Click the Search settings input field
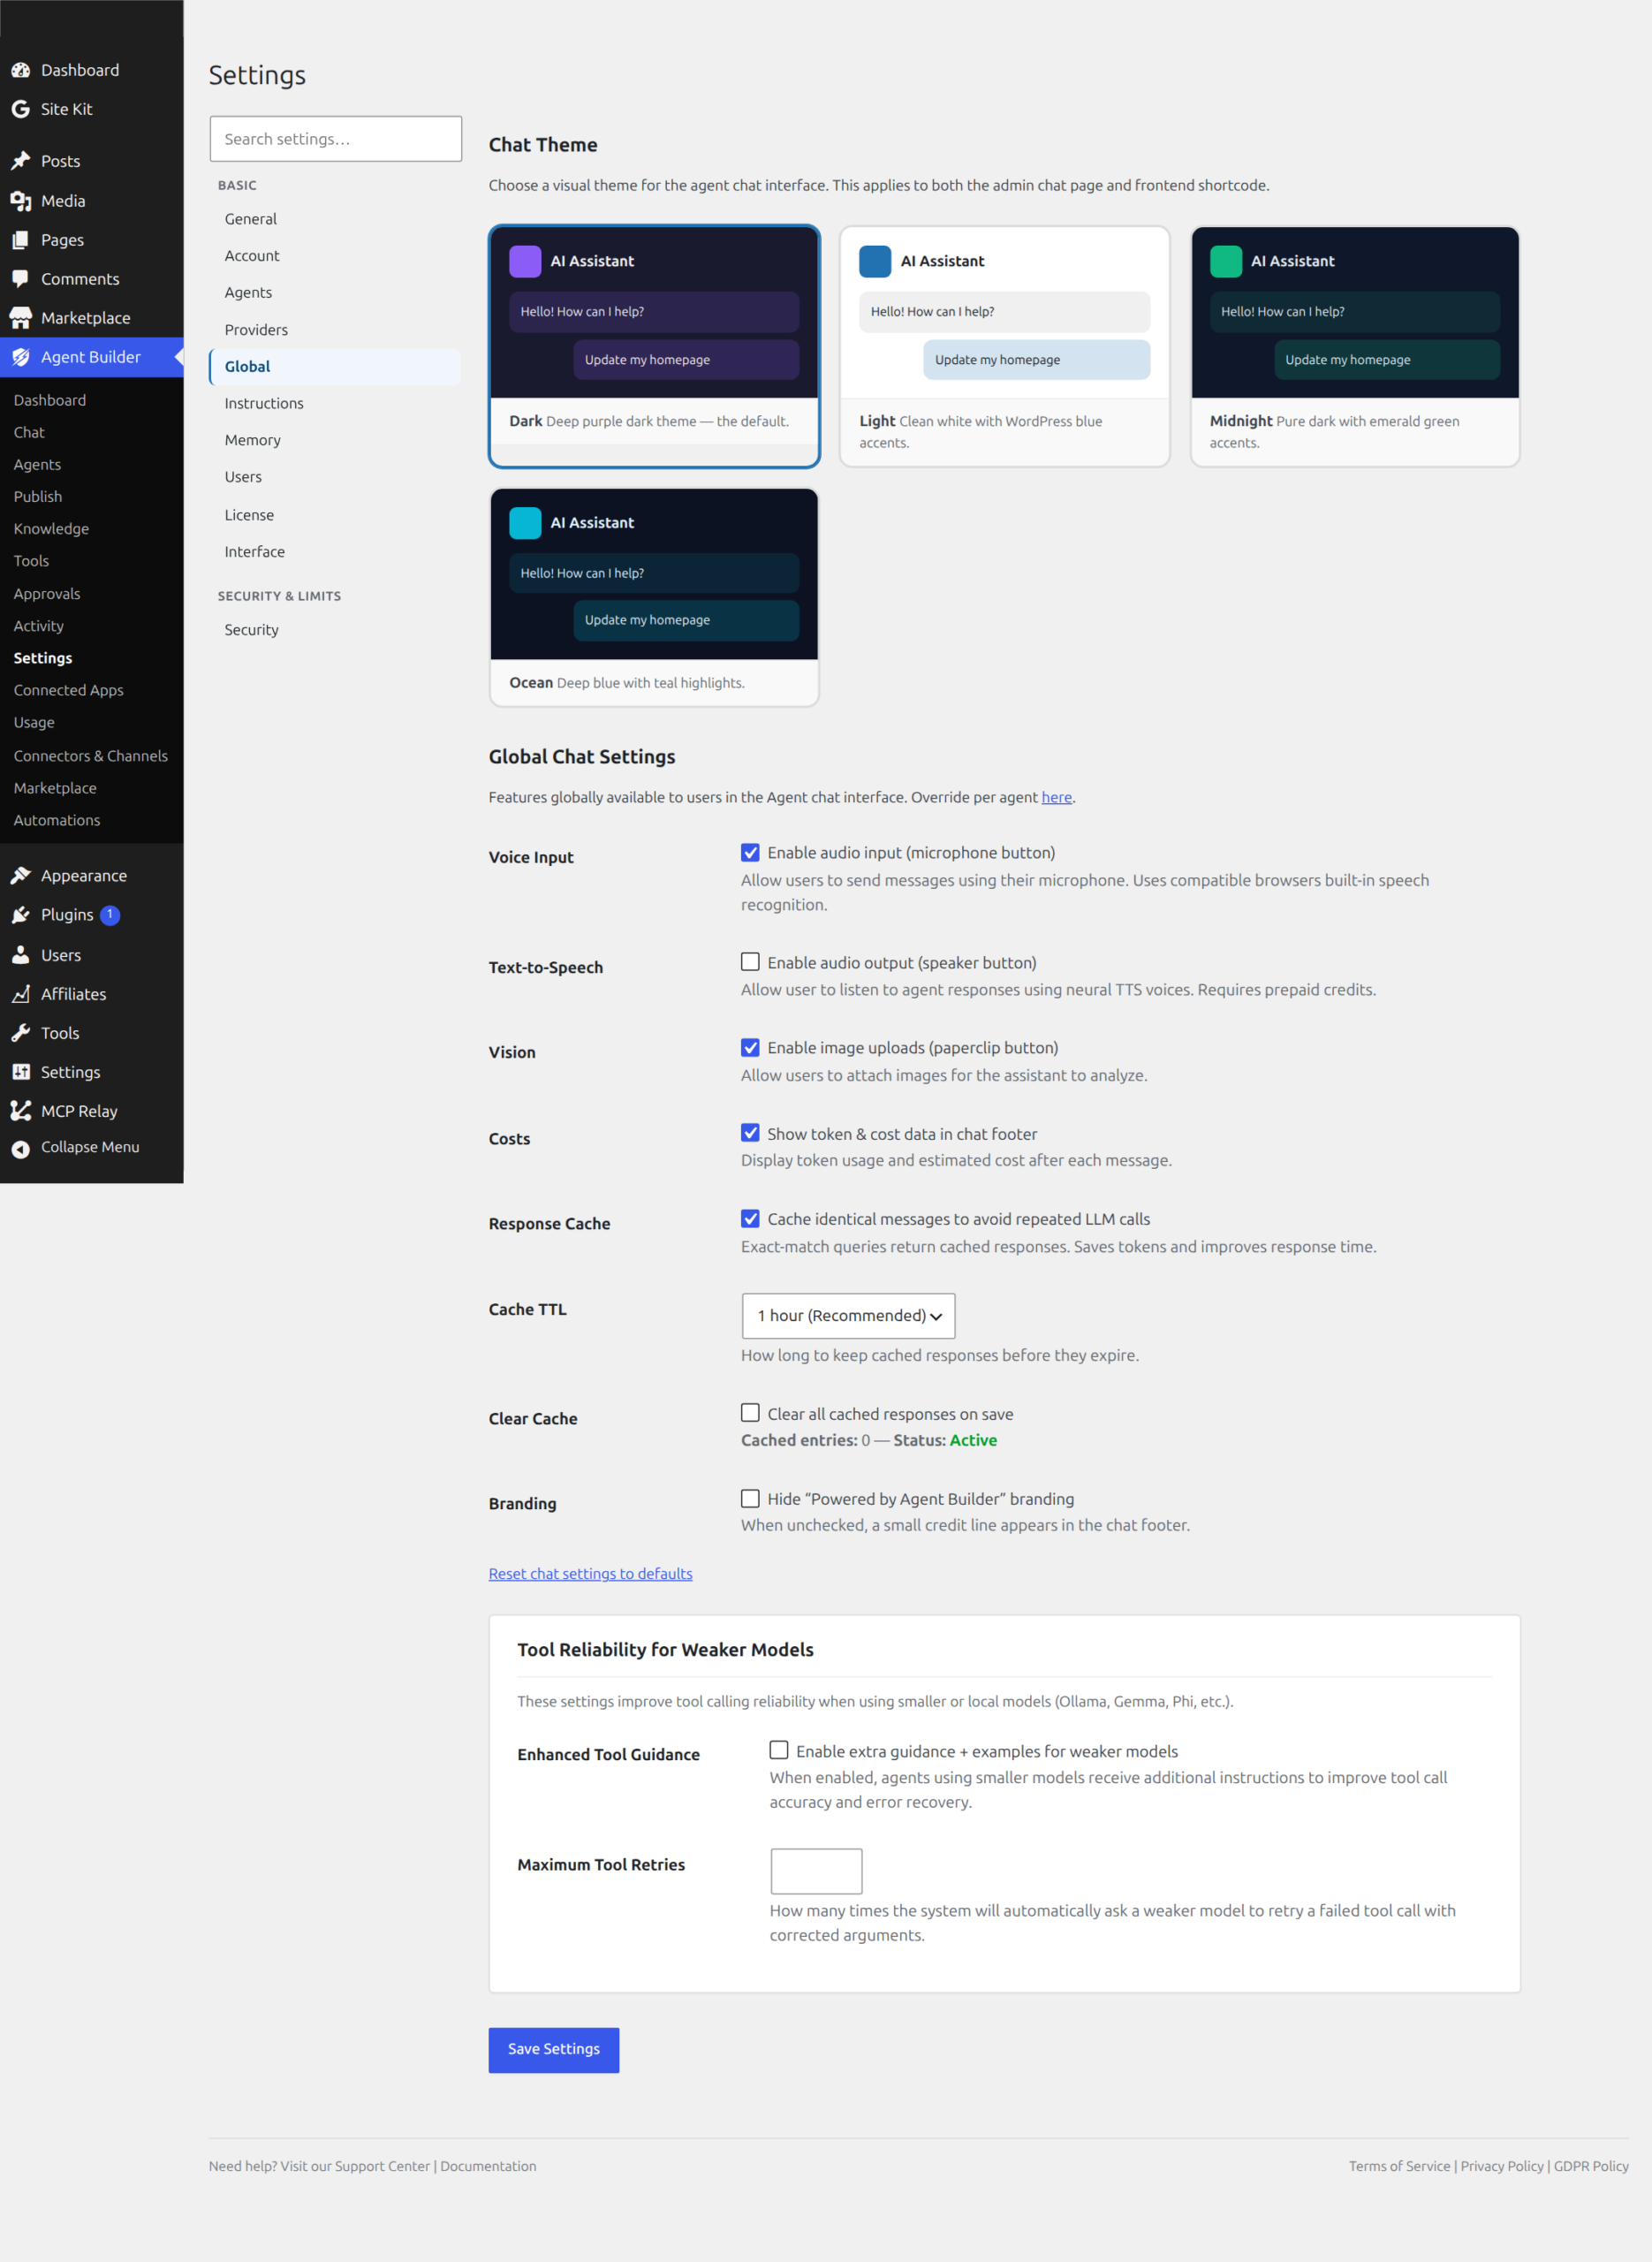Viewport: 1652px width, 2262px height. pyautogui.click(x=336, y=139)
